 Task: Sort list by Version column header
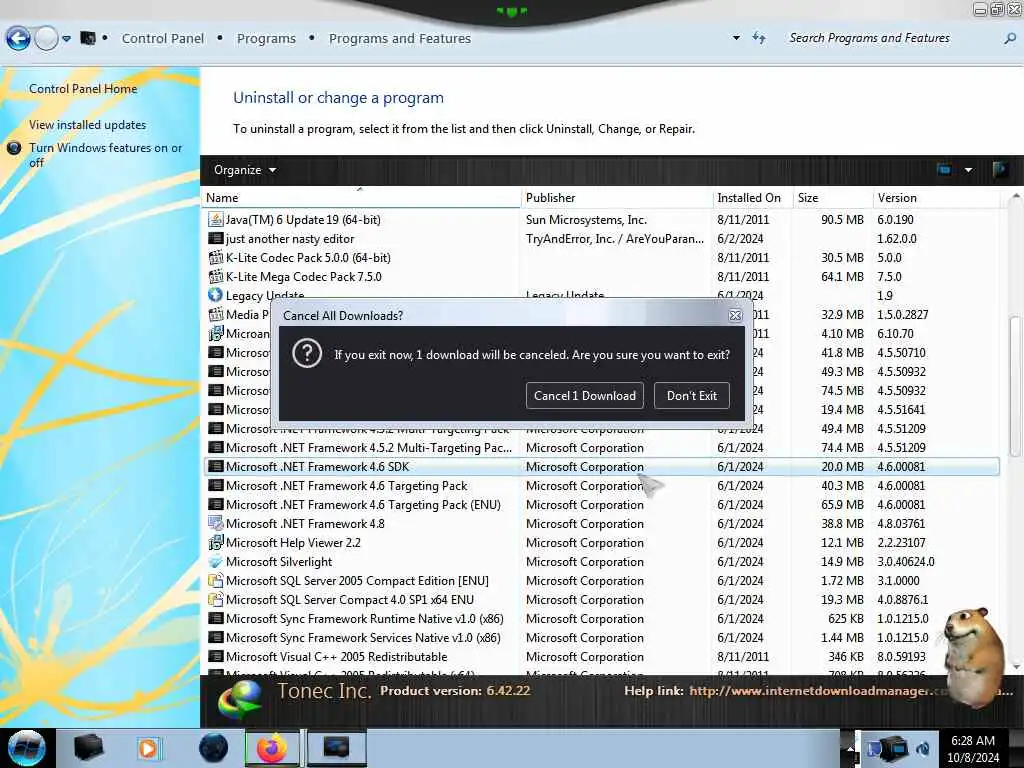(936, 198)
